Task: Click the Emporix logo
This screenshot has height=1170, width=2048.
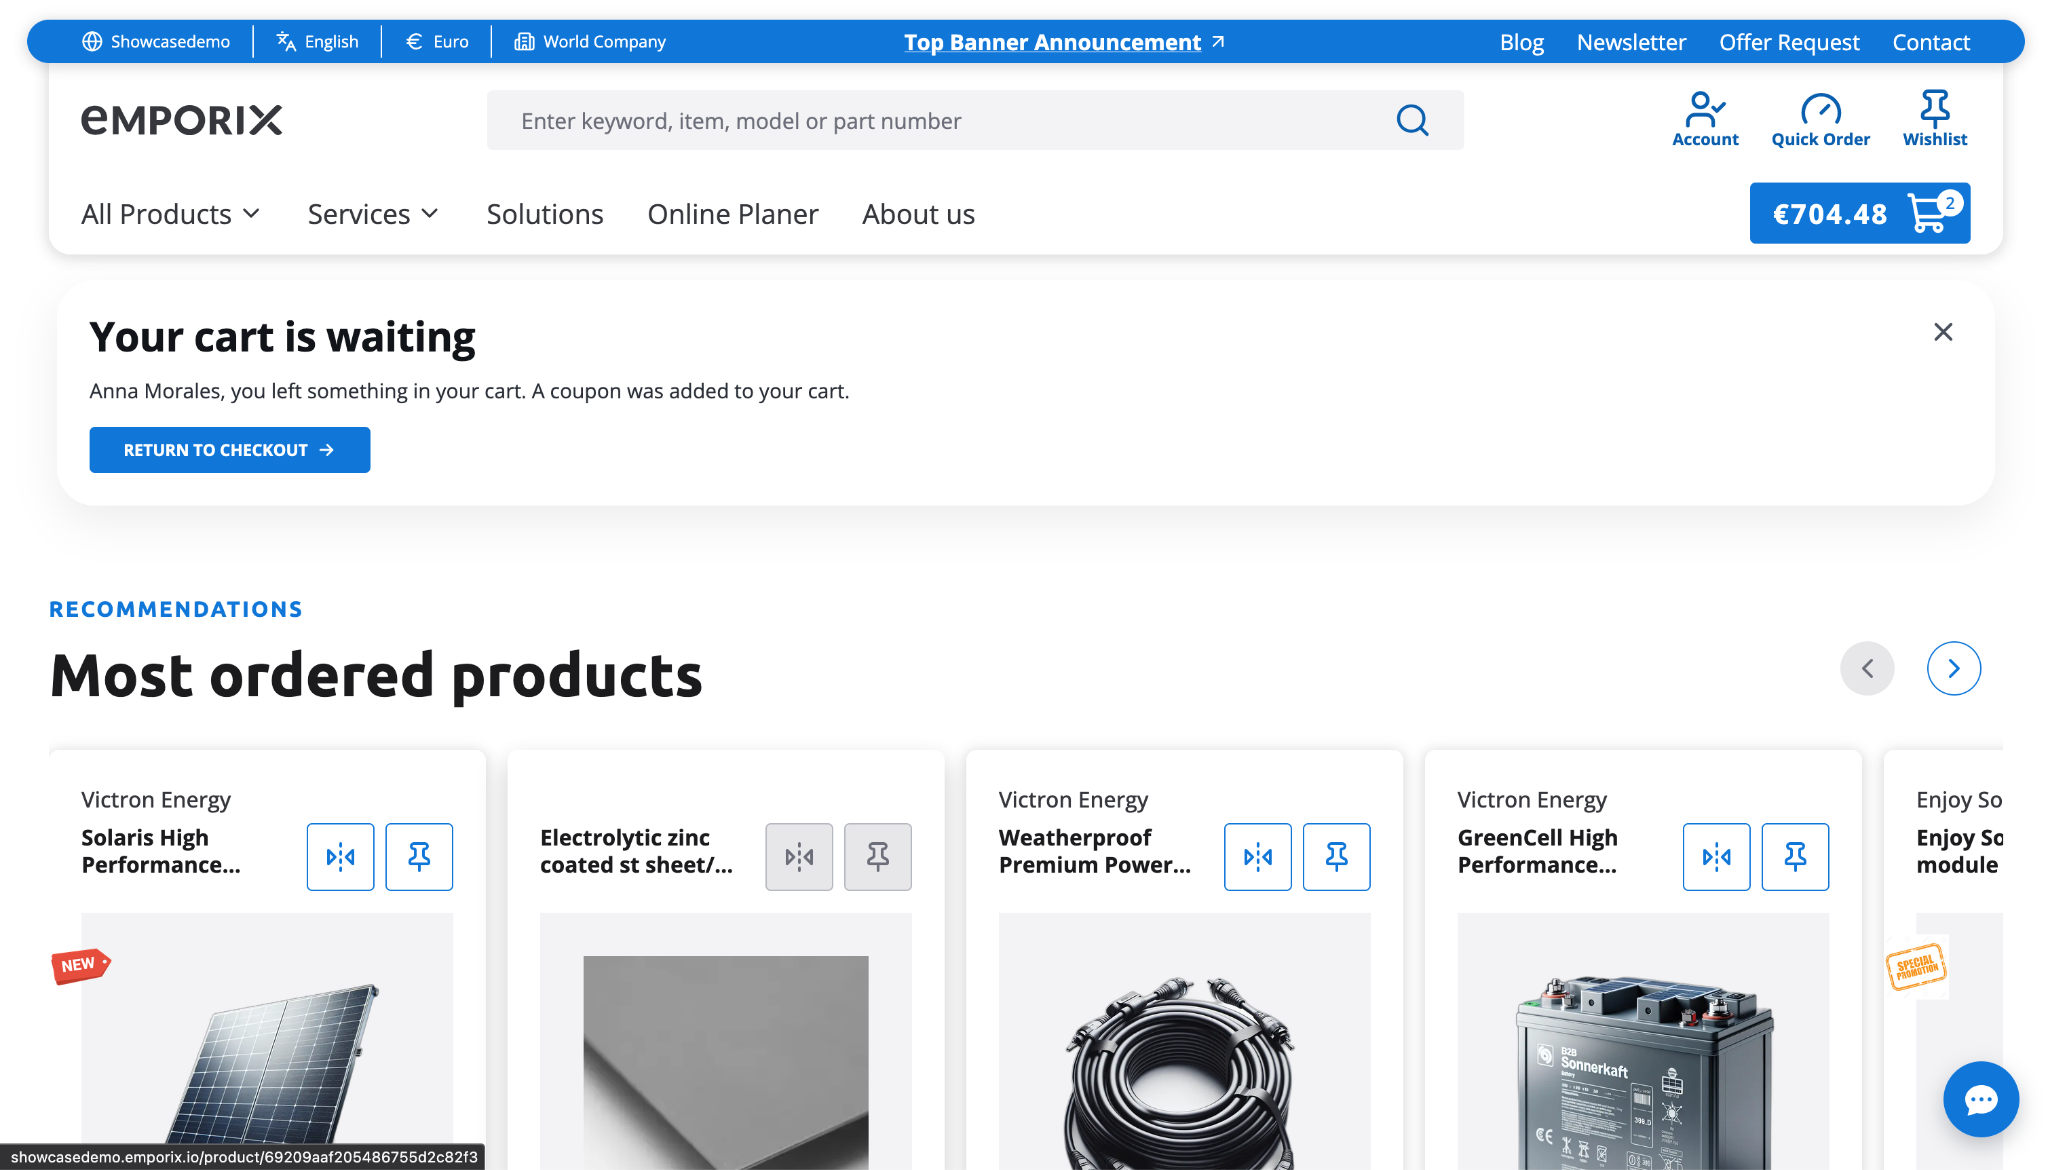Action: [182, 120]
